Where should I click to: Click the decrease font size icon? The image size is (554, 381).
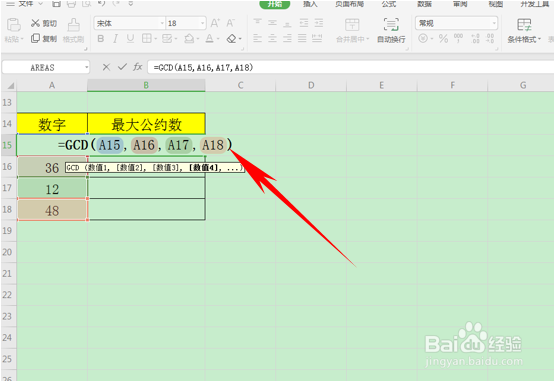(x=230, y=23)
